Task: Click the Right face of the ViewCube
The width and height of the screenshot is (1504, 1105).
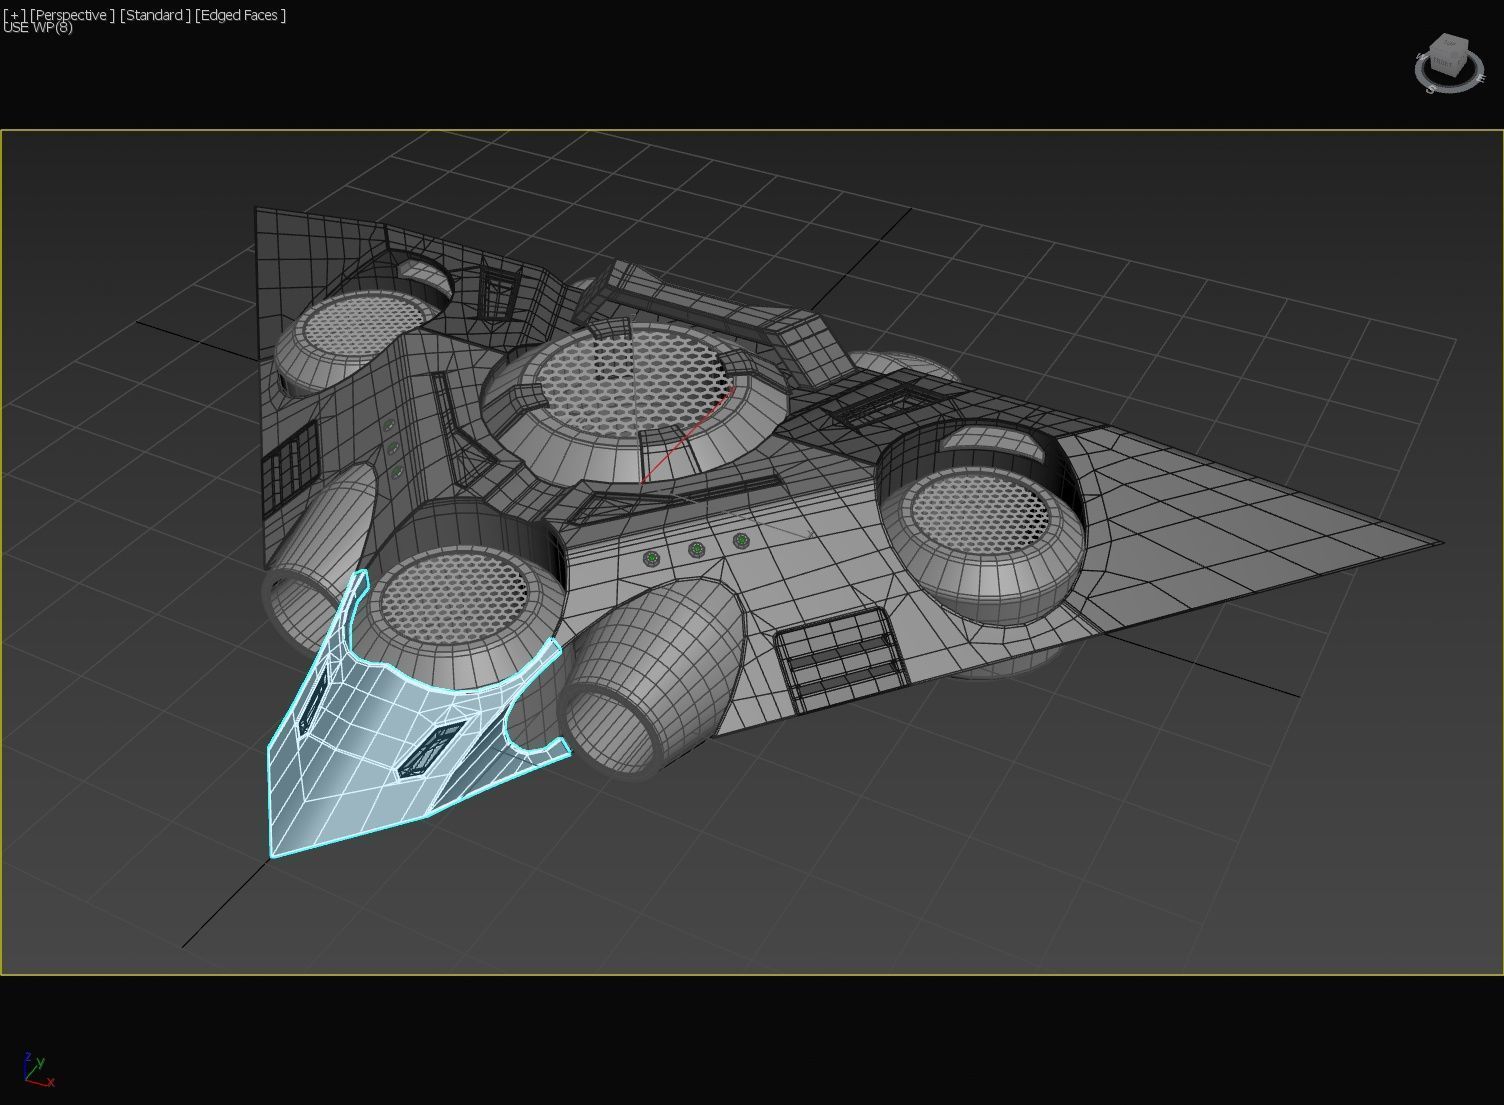Action: 1459,63
